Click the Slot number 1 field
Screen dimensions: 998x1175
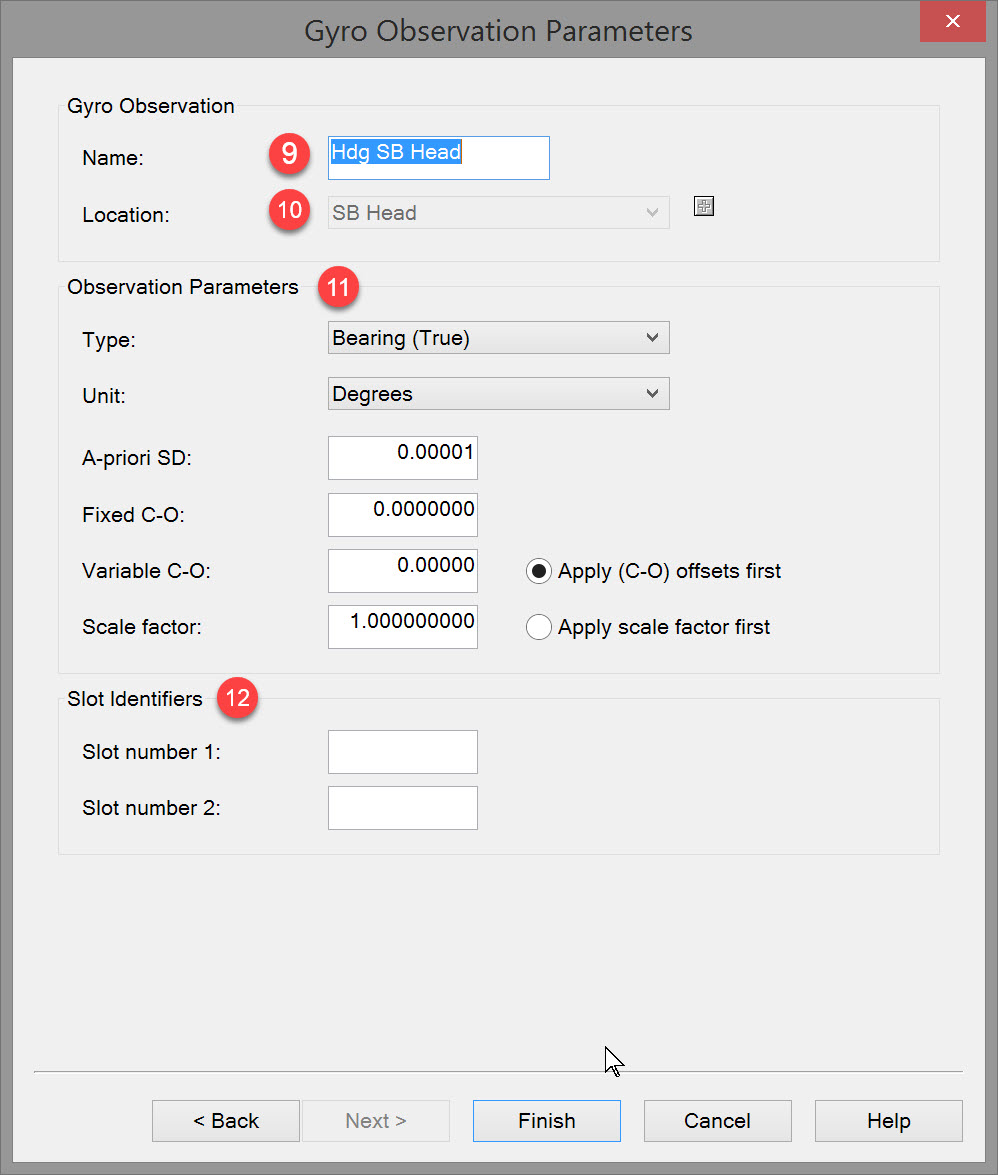click(403, 752)
